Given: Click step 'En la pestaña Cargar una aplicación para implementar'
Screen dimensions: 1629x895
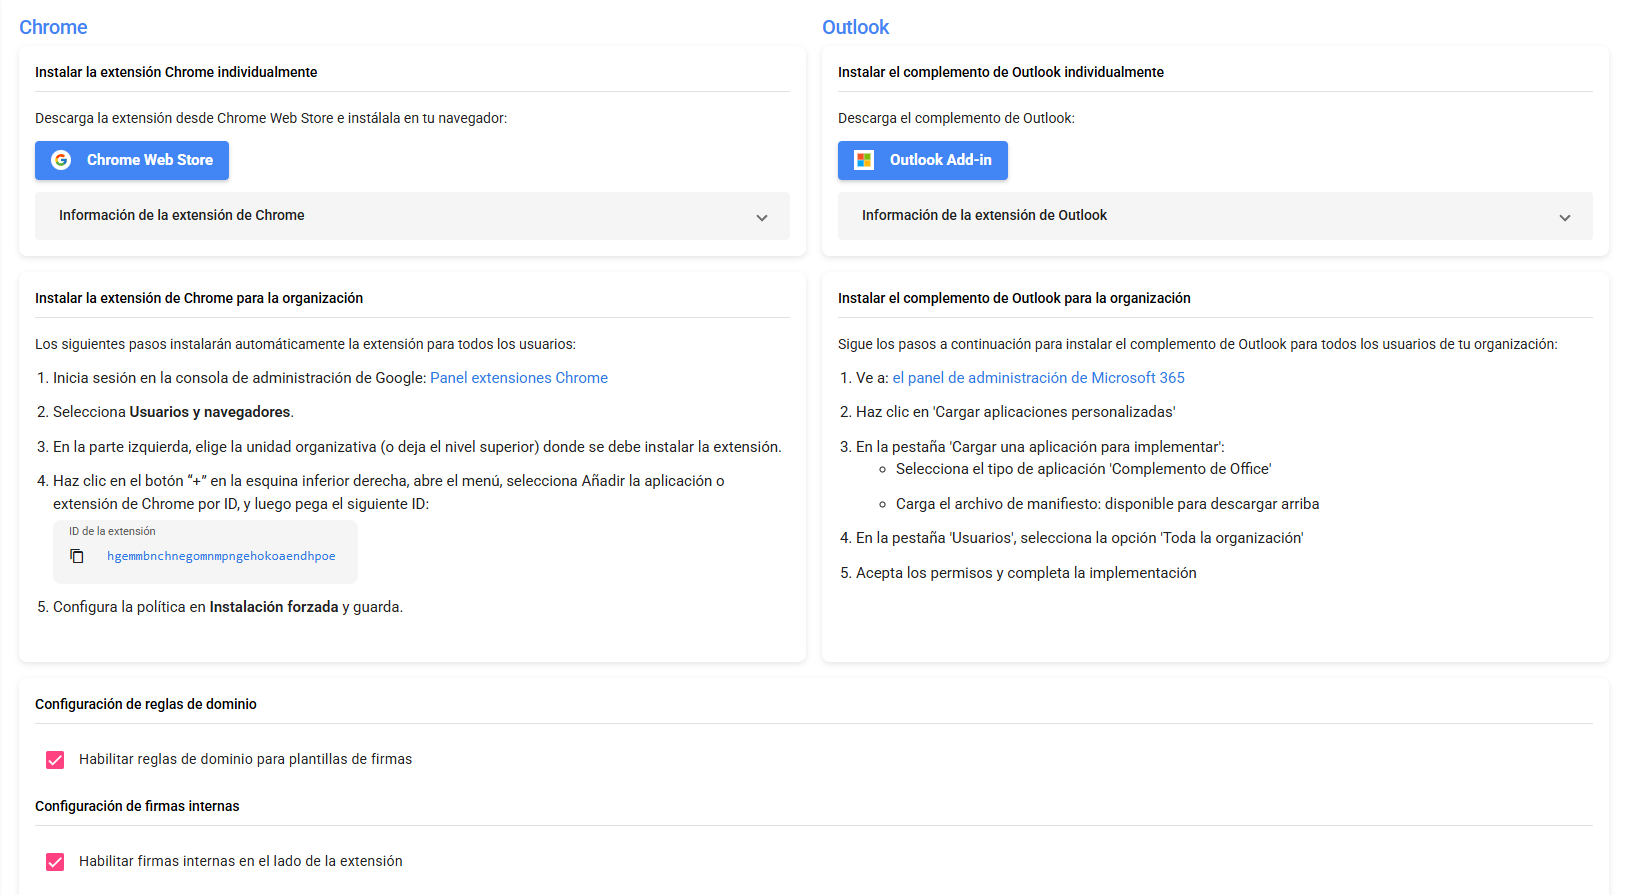Looking at the screenshot, I should pos(1040,447).
